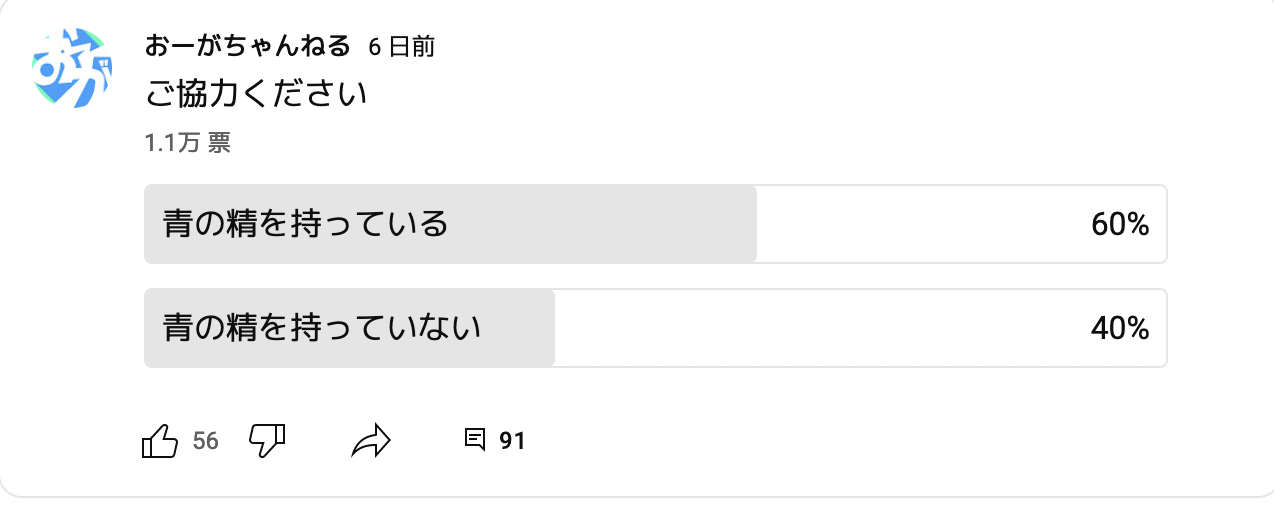Click the 6日前 timestamp link

[x=401, y=47]
